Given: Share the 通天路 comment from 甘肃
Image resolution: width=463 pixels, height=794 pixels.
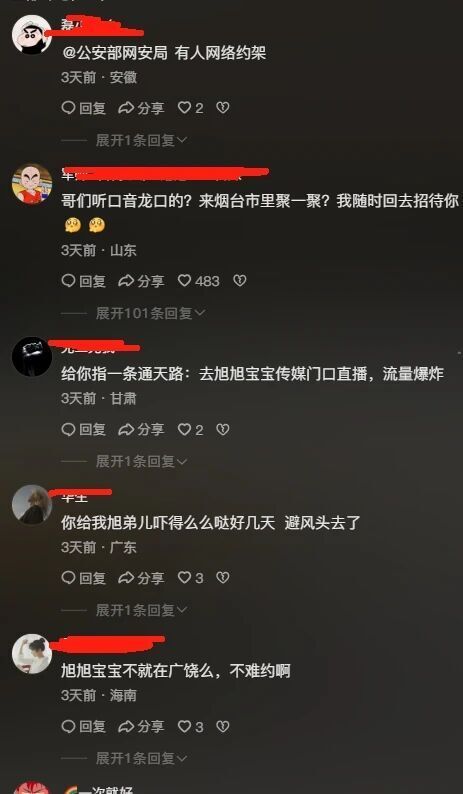Looking at the screenshot, I should pos(141,430).
